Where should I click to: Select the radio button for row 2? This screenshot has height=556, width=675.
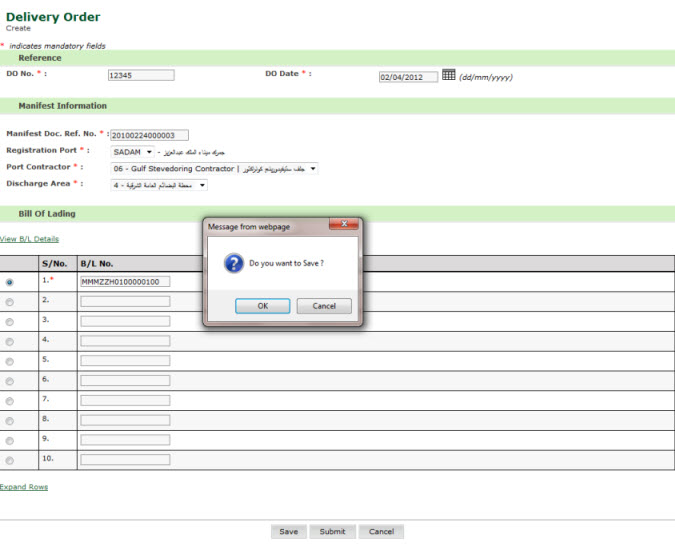click(x=10, y=301)
